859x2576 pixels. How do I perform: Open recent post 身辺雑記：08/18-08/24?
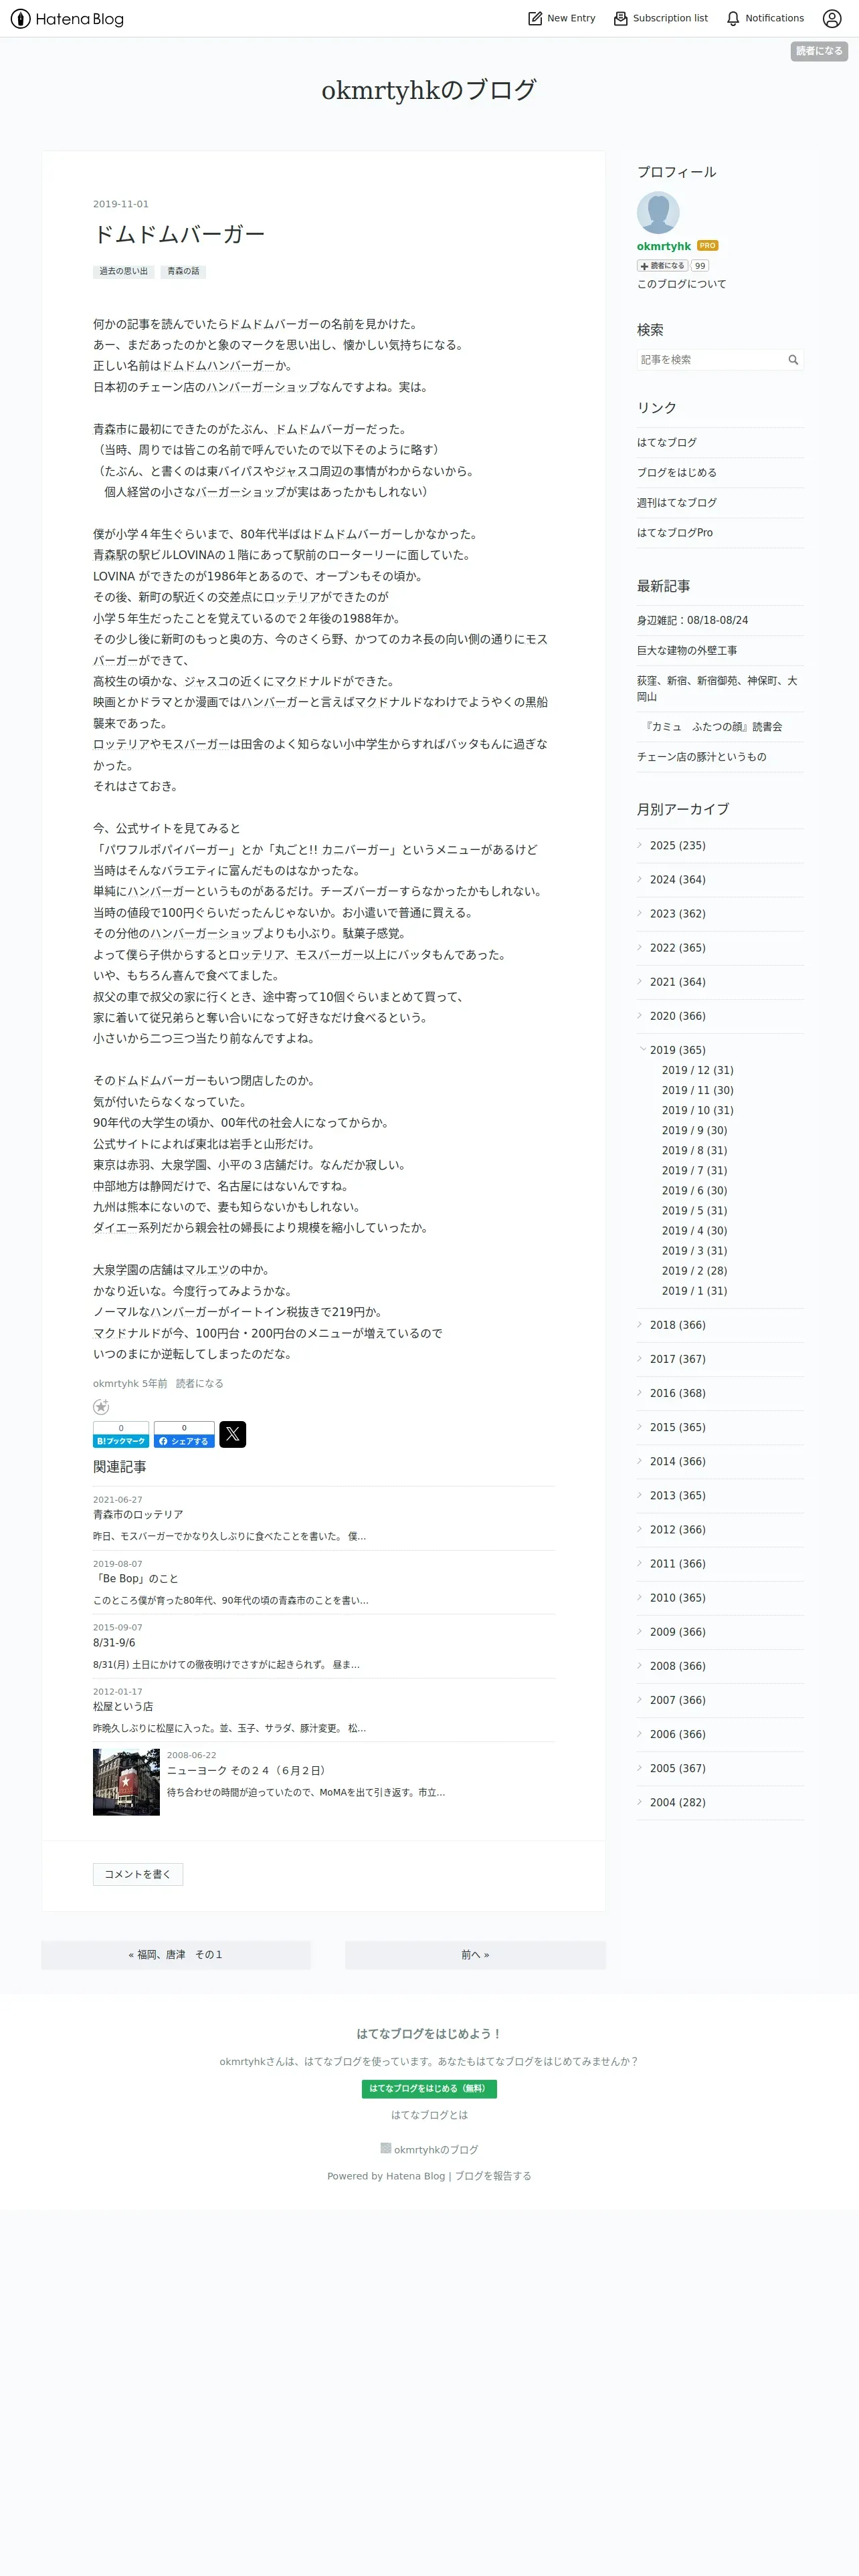693,620
